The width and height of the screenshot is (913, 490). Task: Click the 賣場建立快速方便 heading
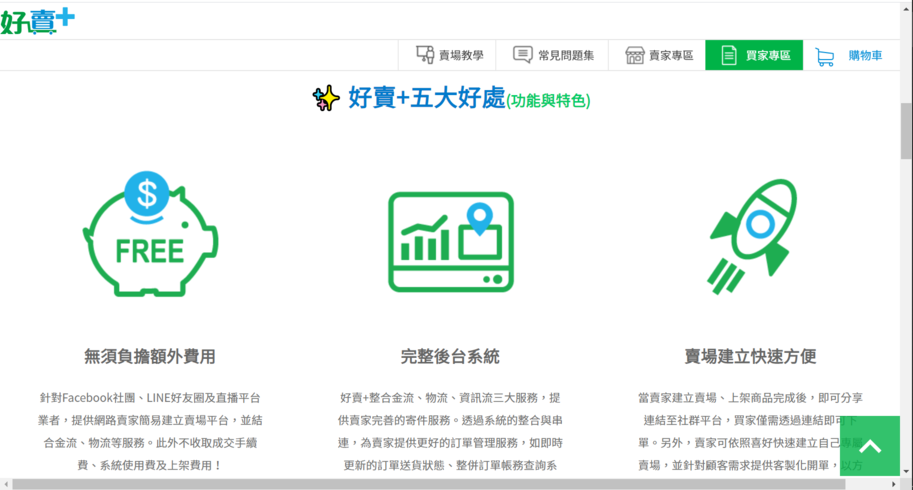pos(750,356)
